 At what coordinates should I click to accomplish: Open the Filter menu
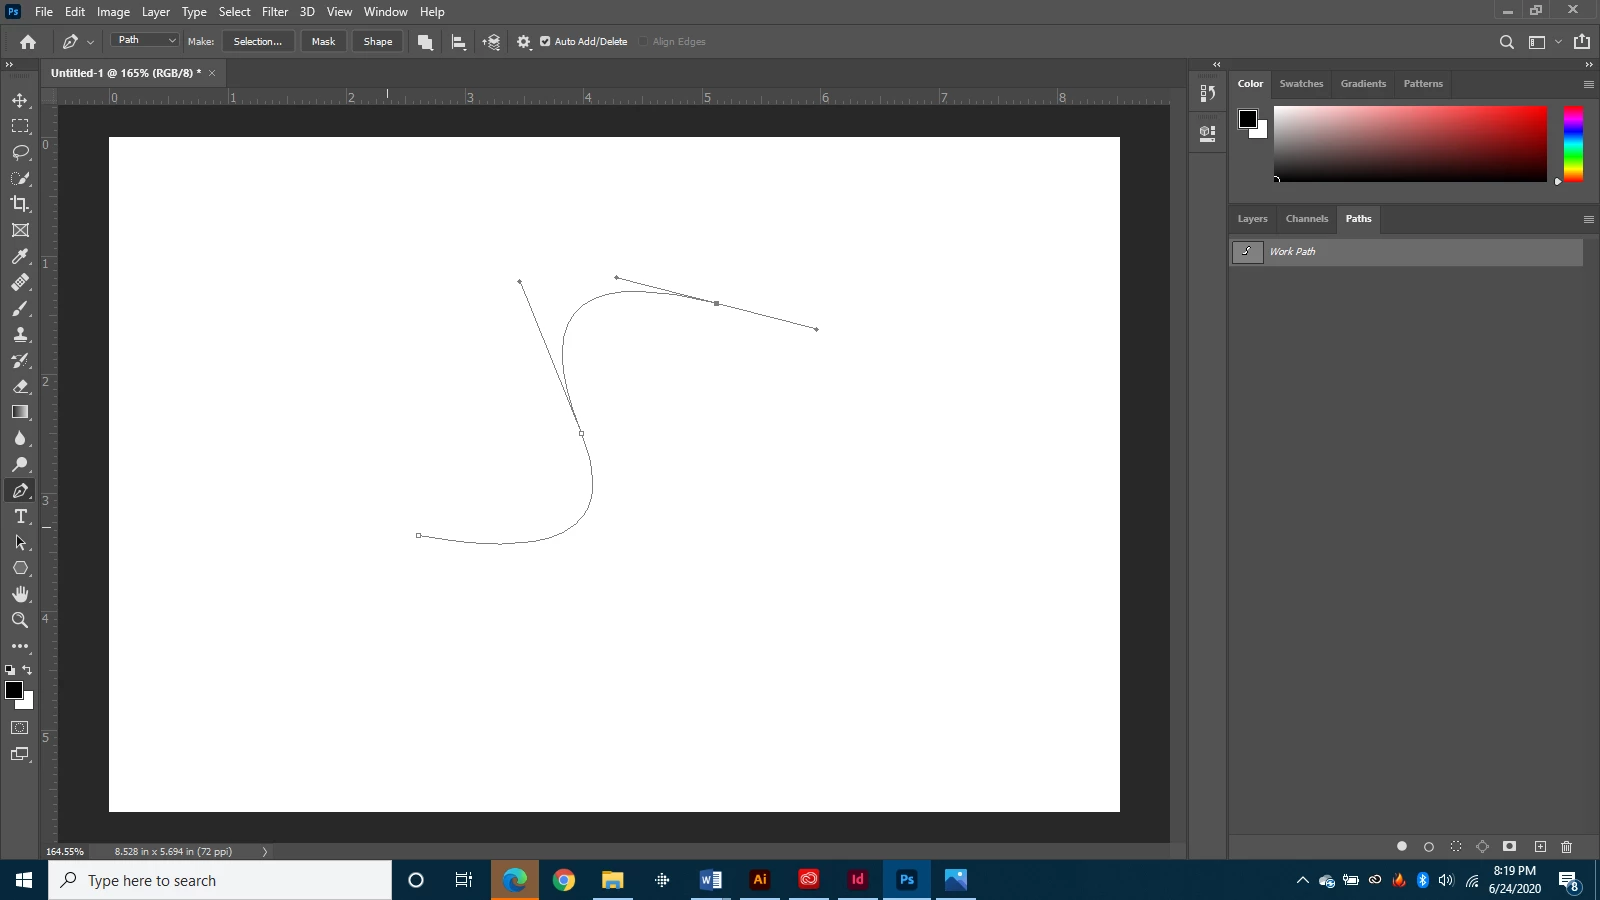pos(275,12)
